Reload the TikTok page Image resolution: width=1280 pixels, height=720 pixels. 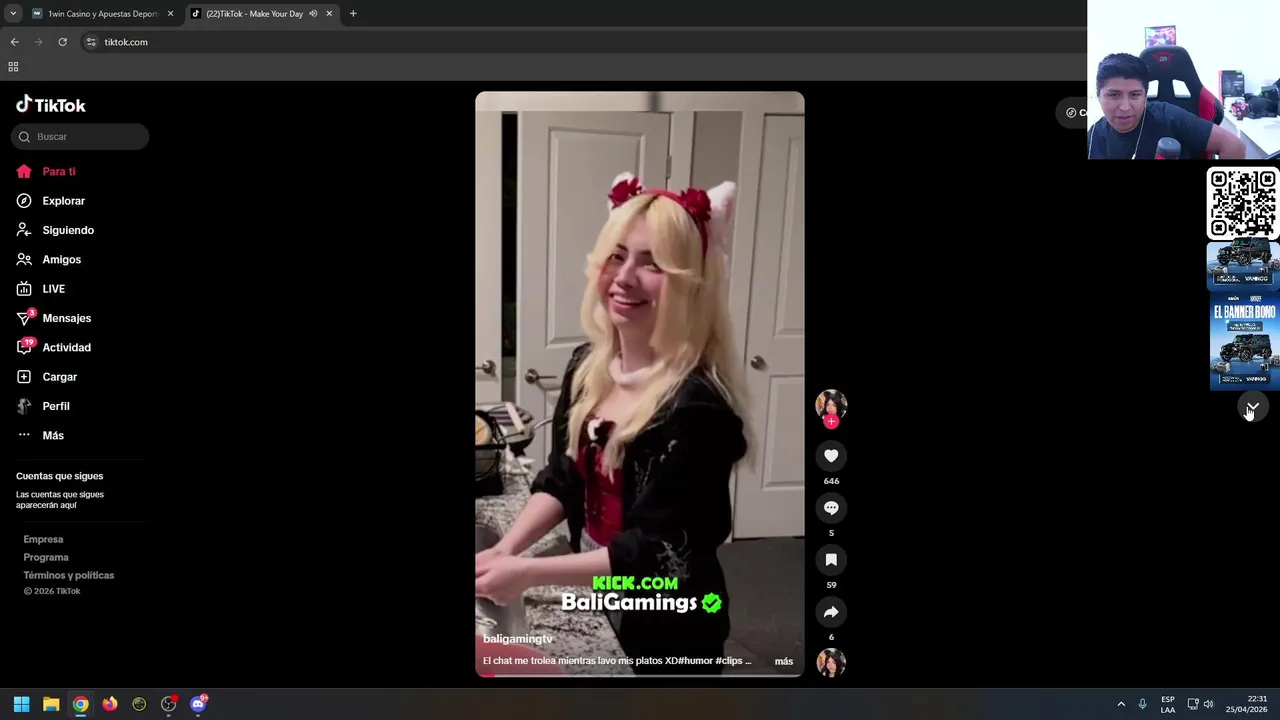point(62,42)
